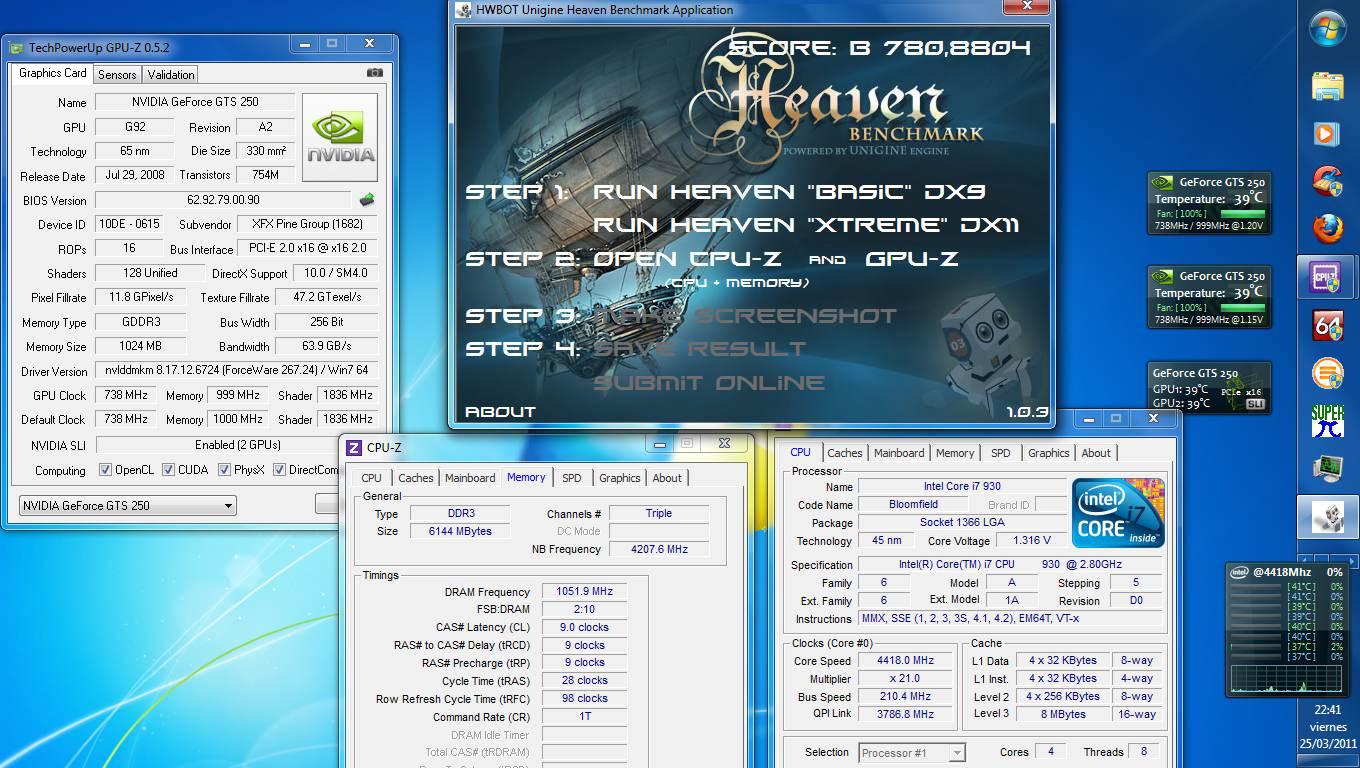Click the Intel Core i7 logo in CPU-Z

[1118, 513]
